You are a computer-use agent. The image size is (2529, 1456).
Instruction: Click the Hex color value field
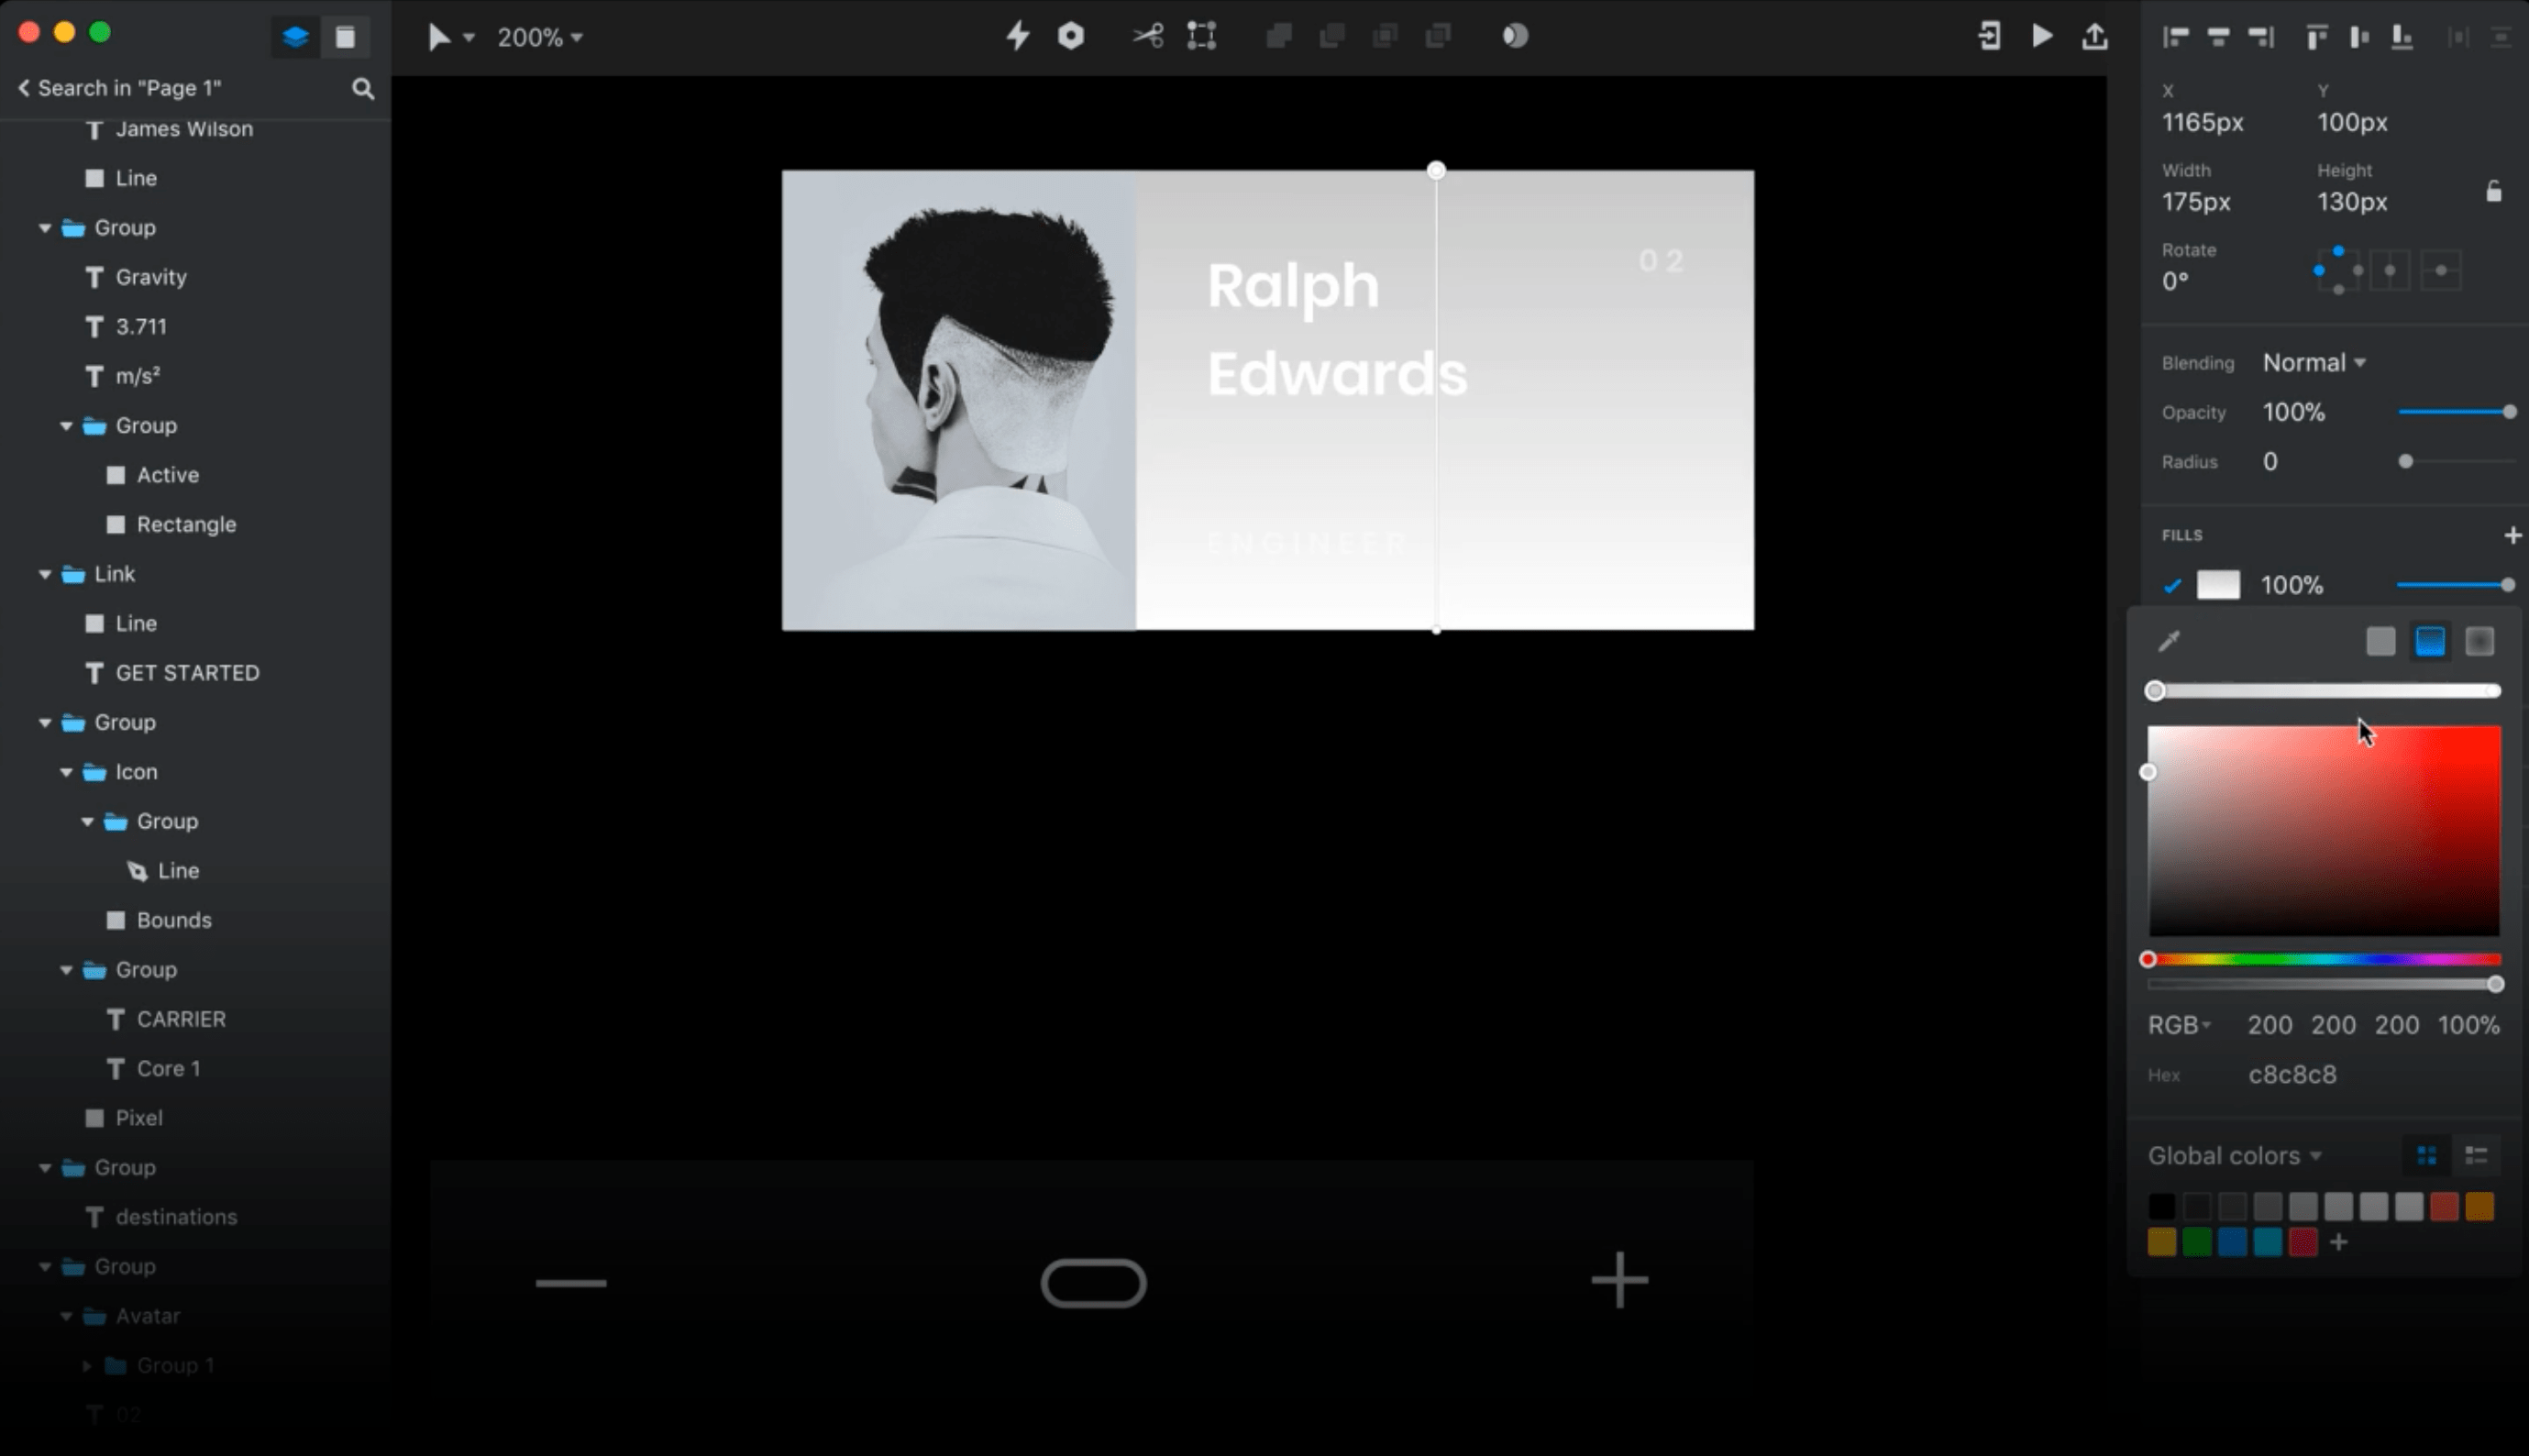pos(2292,1075)
